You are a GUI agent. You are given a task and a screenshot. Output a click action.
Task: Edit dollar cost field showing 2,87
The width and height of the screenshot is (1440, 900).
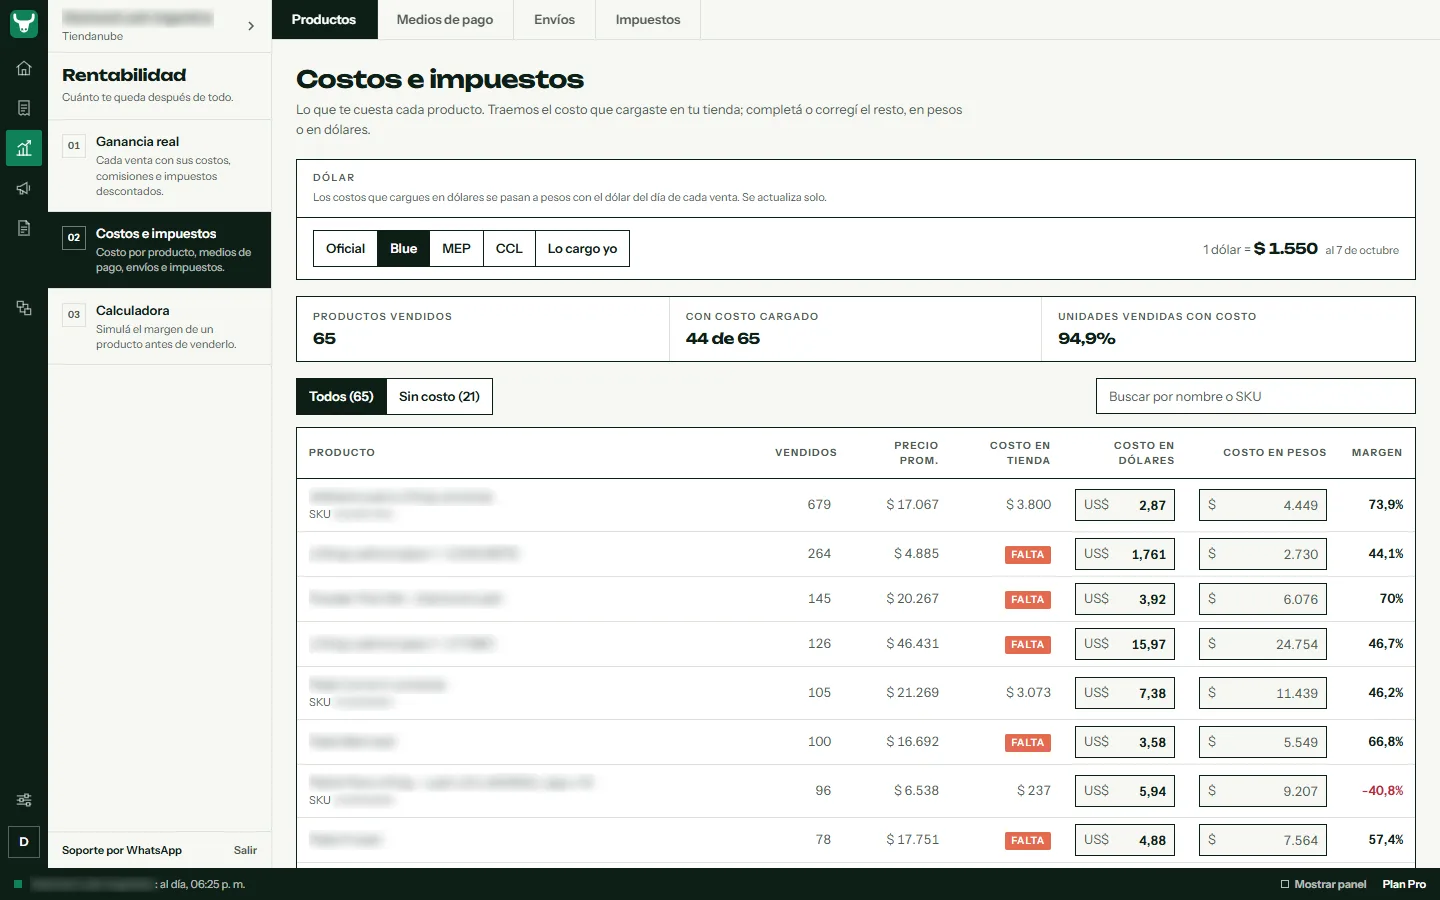[x=1125, y=505]
